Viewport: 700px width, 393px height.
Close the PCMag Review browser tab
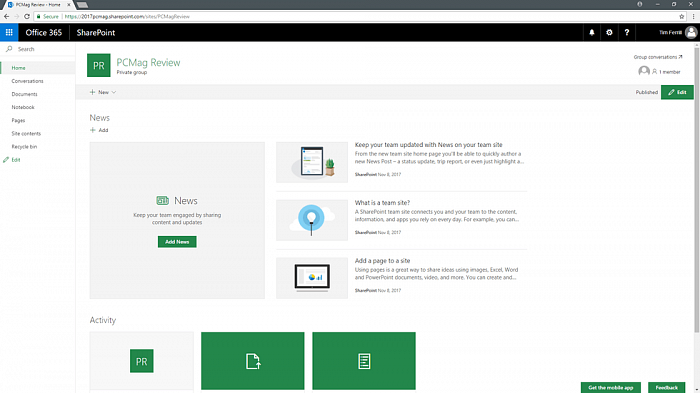69,4
